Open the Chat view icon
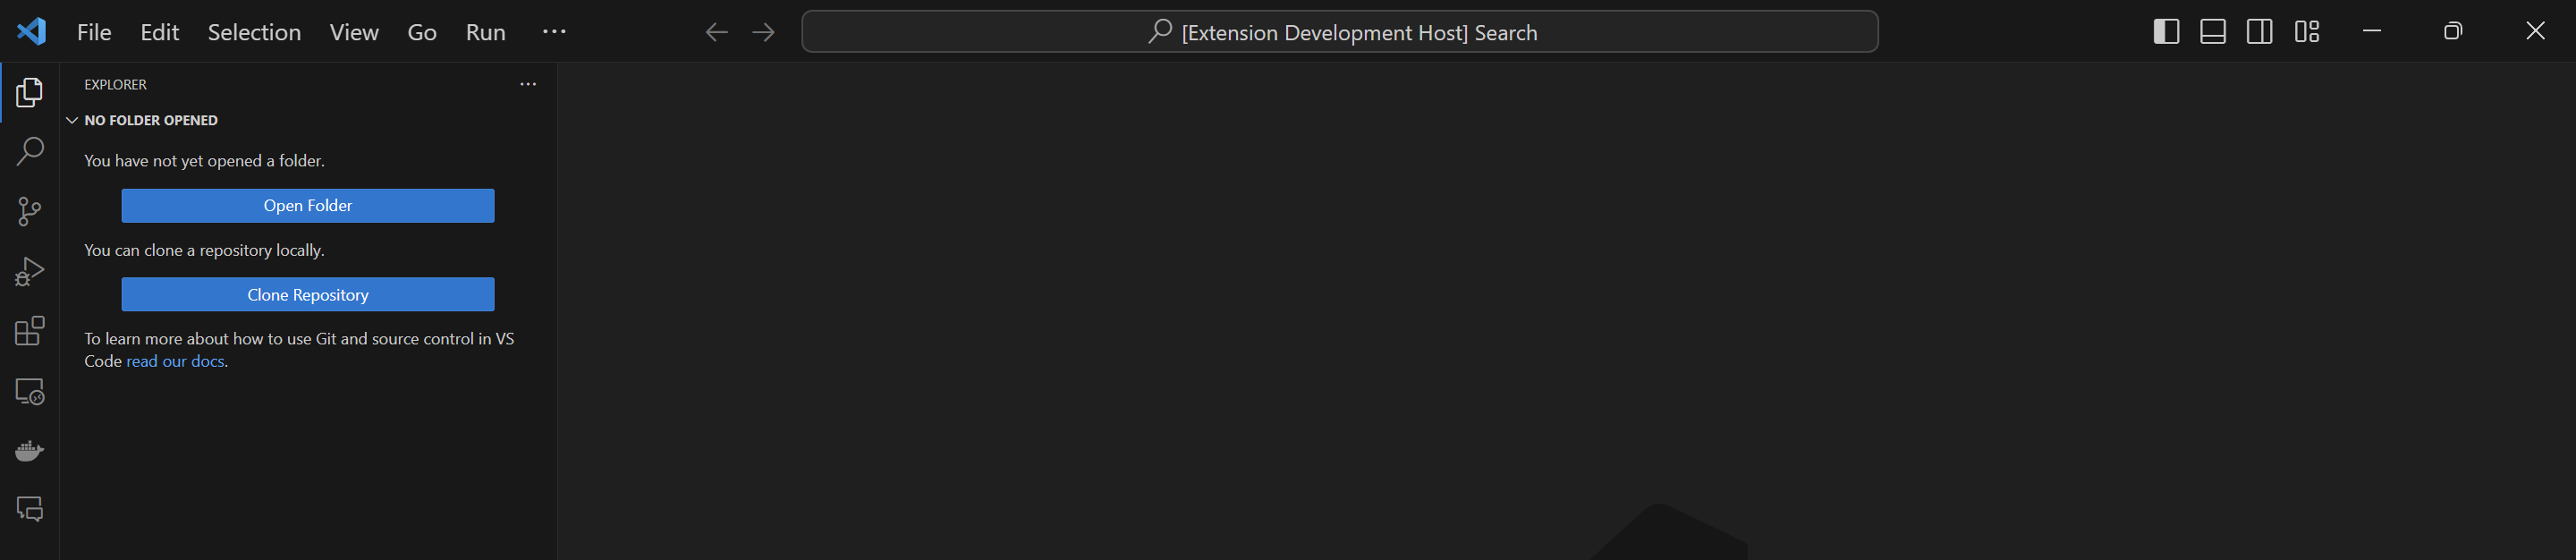Viewport: 2576px width, 560px height. 30,509
